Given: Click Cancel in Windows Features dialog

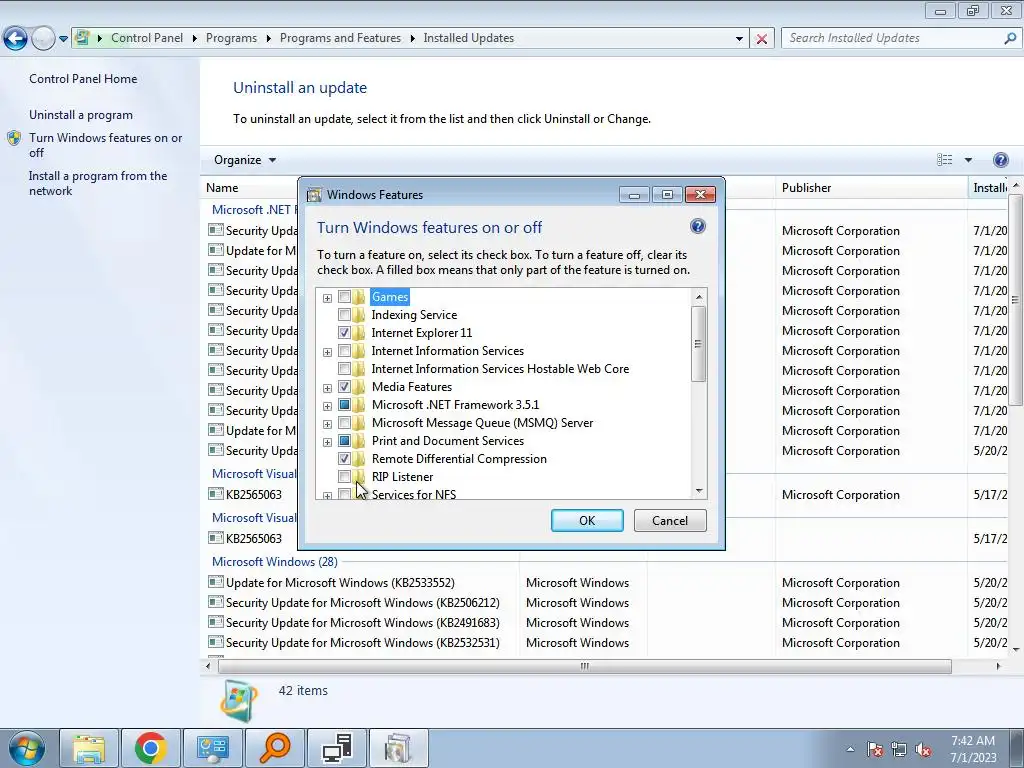Looking at the screenshot, I should pyautogui.click(x=670, y=520).
